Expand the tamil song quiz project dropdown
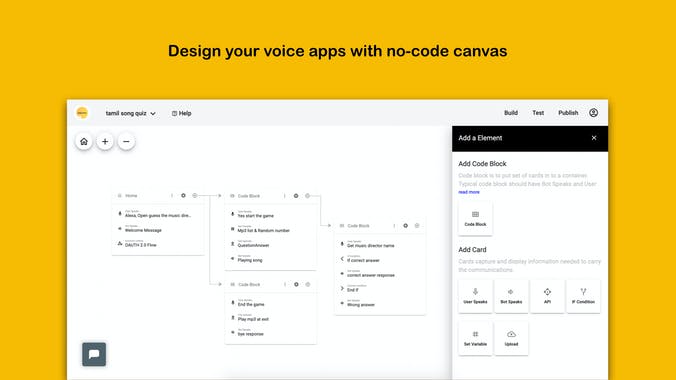Image resolution: width=676 pixels, height=380 pixels. tap(130, 113)
